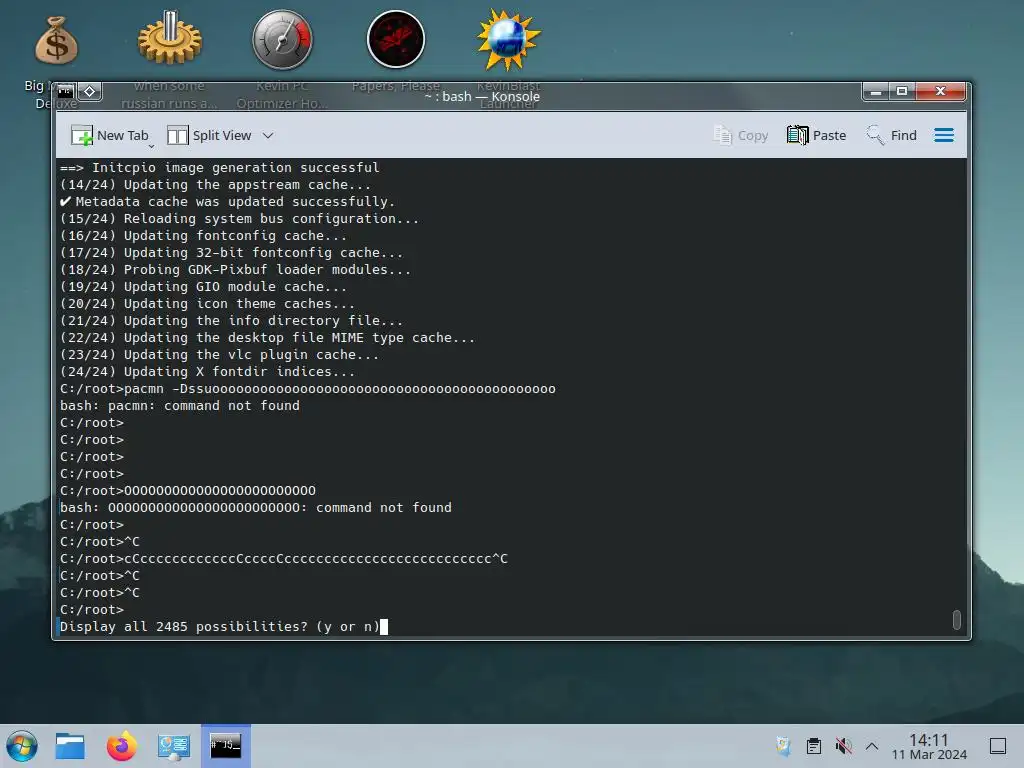Click '(23/24) Updating the vlc plugin cache' line

pyautogui.click(x=219, y=355)
